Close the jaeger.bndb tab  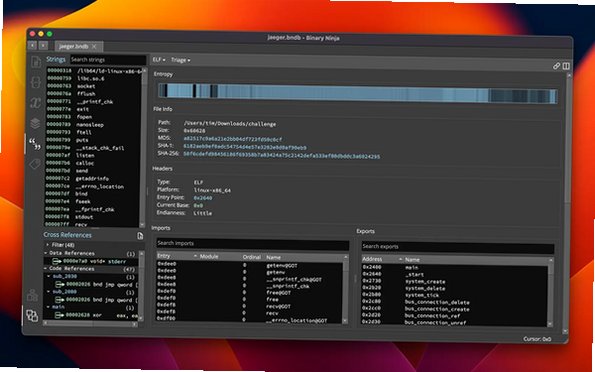click(94, 46)
